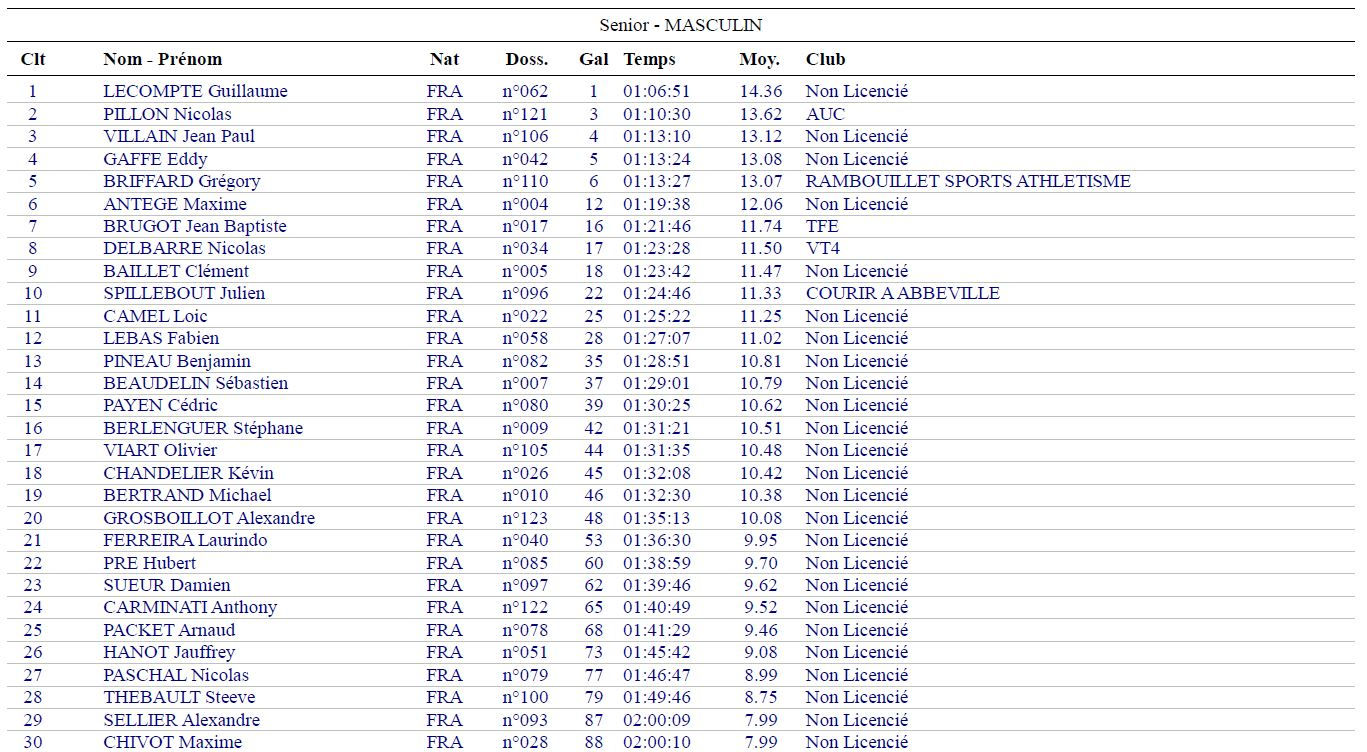Select the name LEBAS Fabien
The width and height of the screenshot is (1367, 752).
tap(161, 338)
